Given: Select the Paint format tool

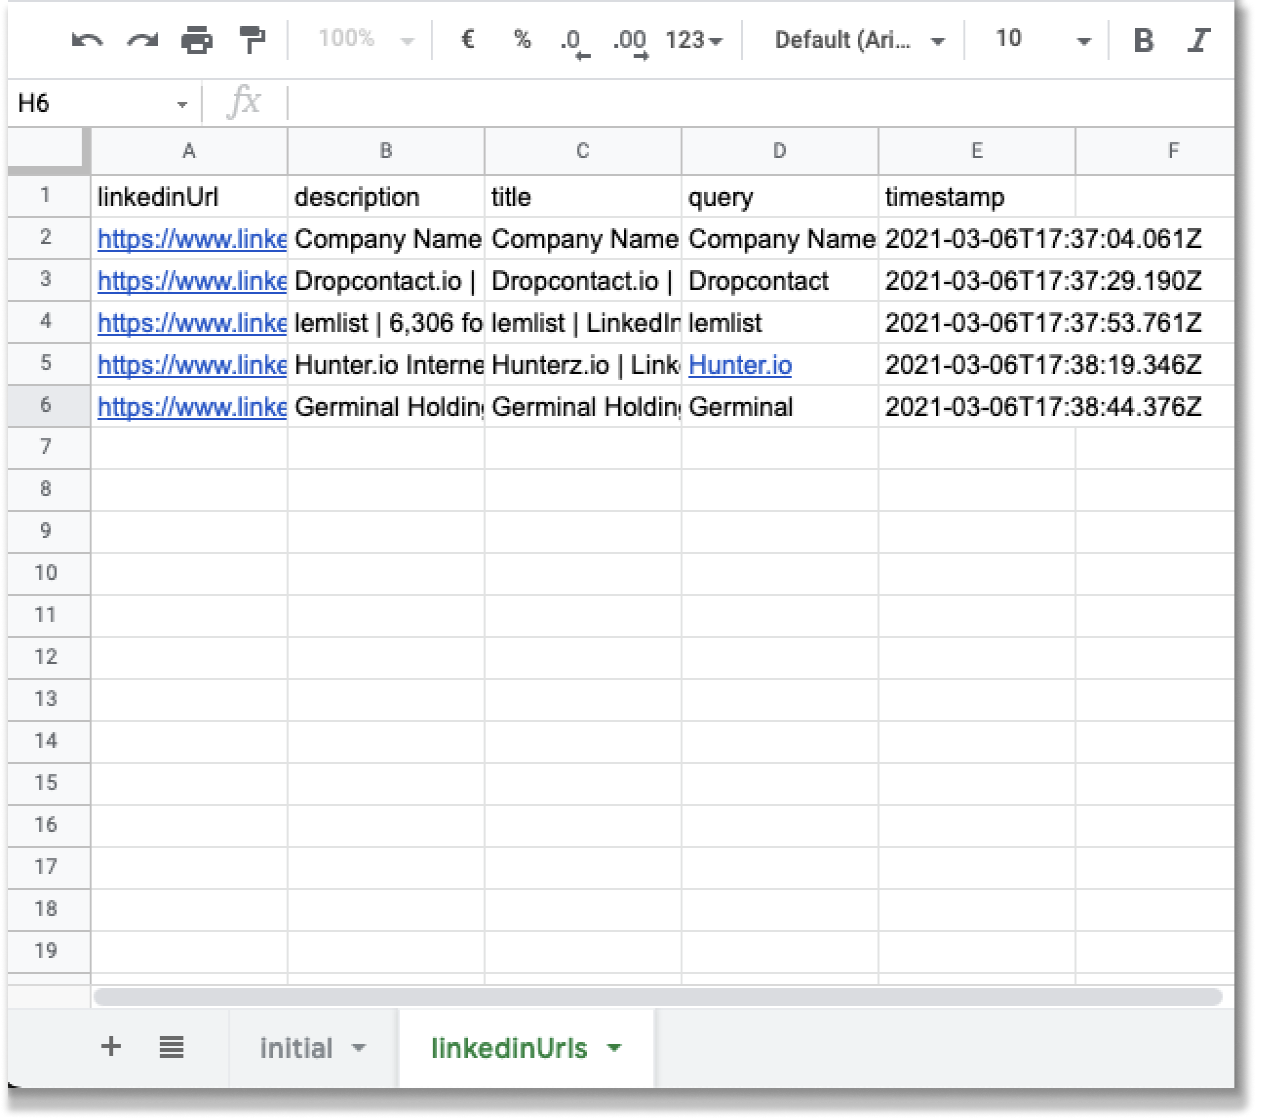Looking at the screenshot, I should pyautogui.click(x=250, y=39).
